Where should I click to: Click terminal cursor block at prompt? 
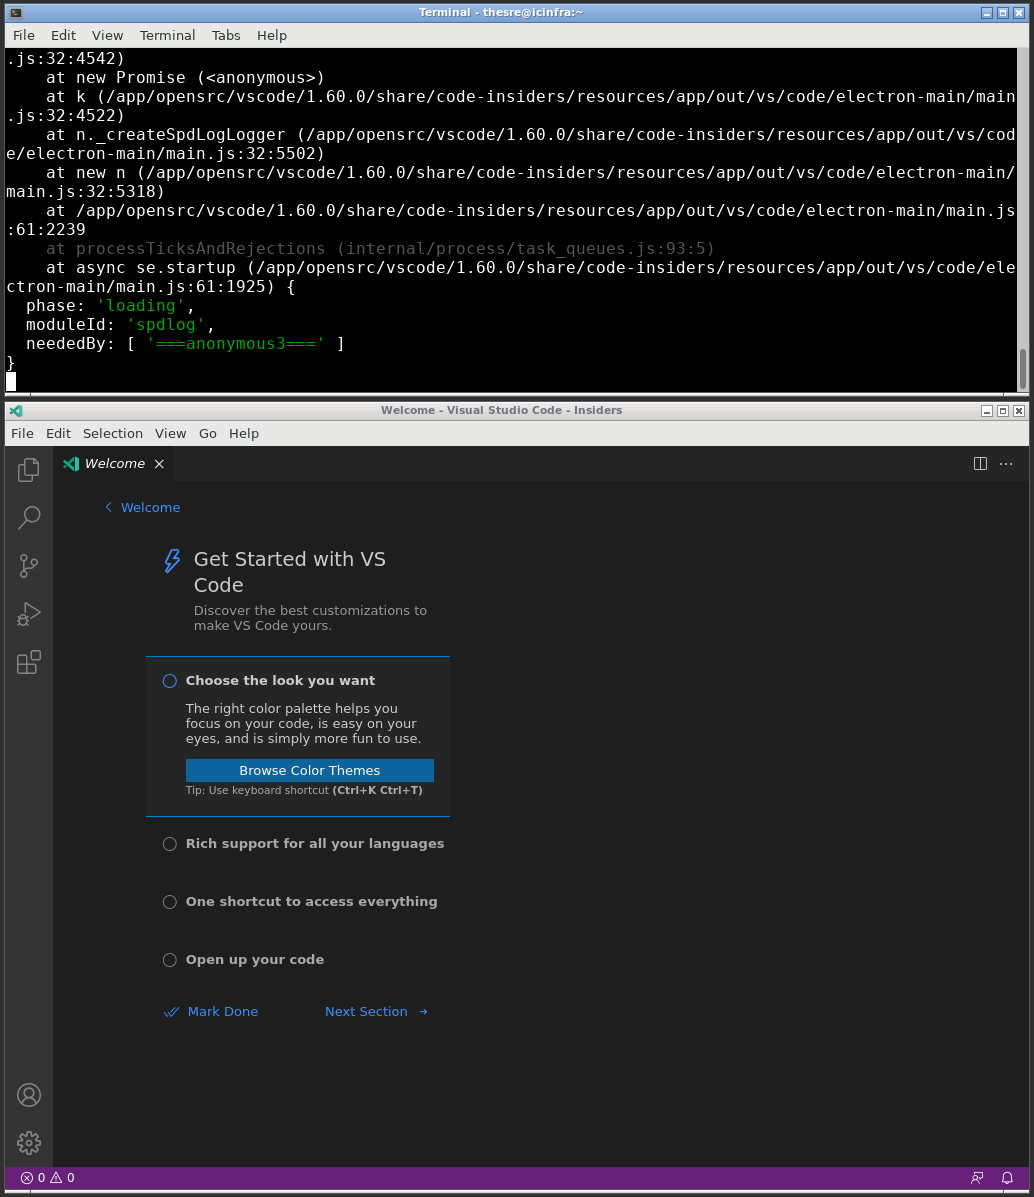[11, 382]
